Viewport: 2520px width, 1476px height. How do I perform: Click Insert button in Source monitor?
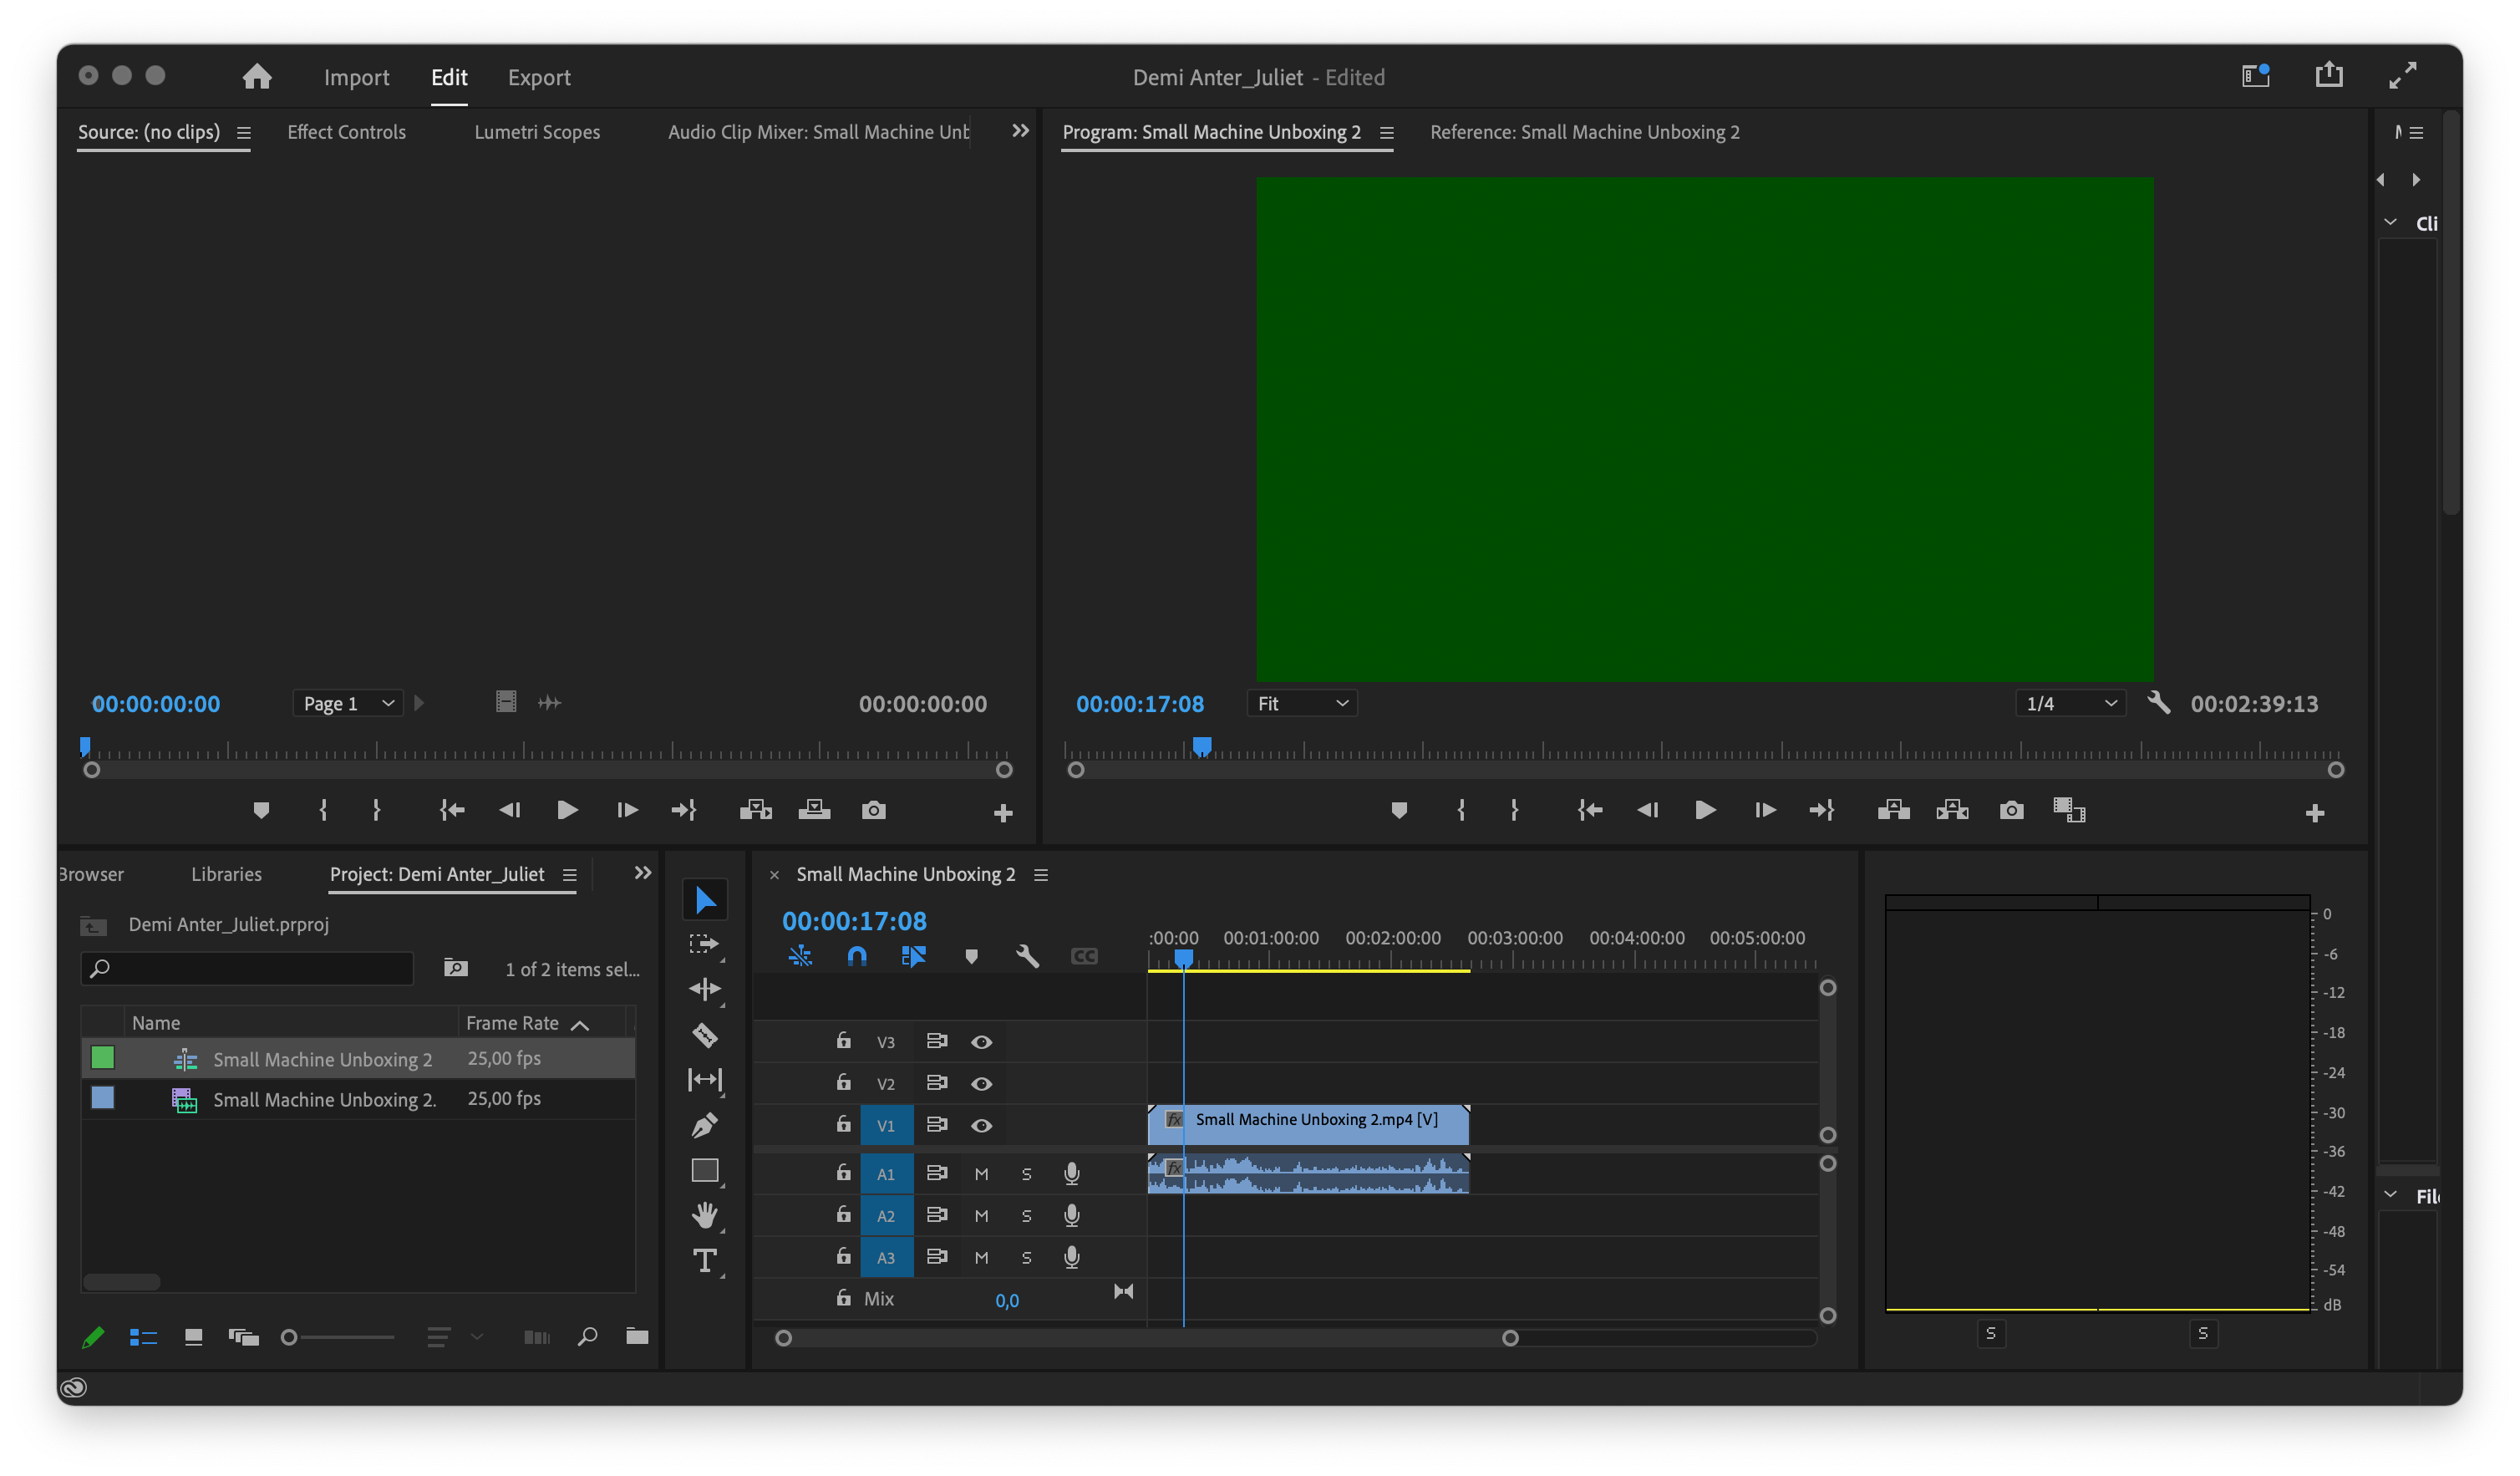755,811
